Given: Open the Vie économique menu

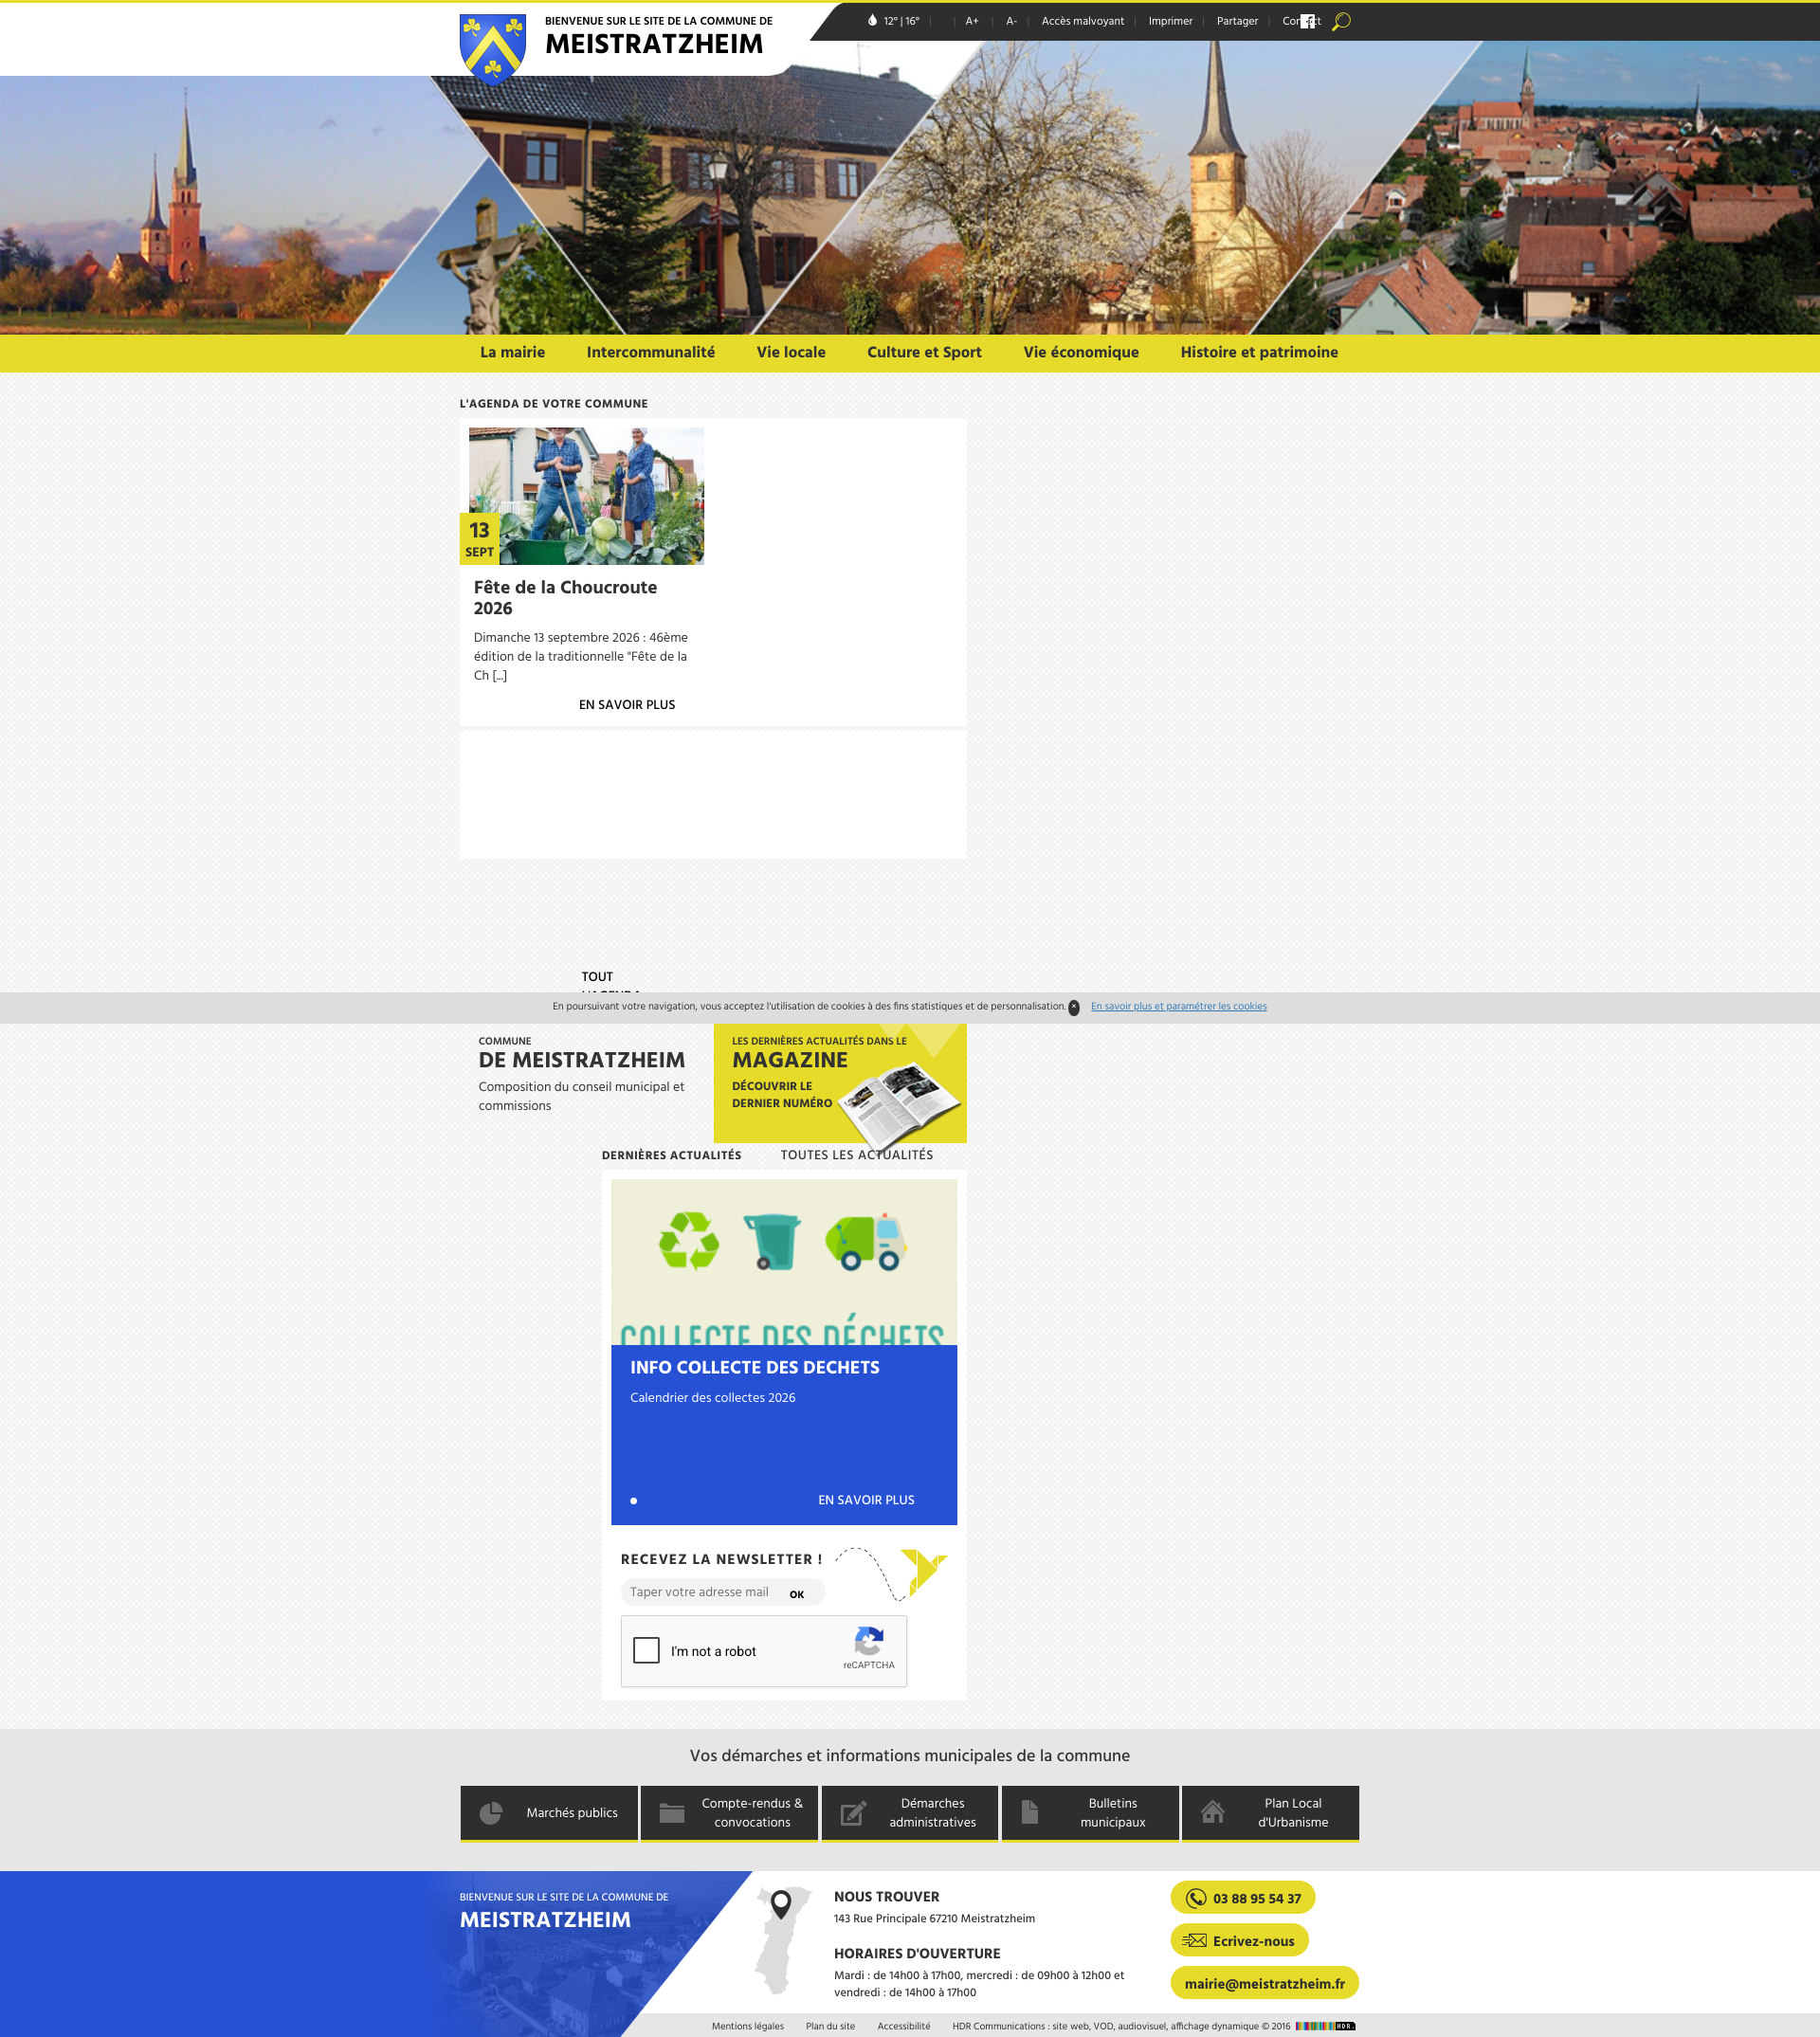Looking at the screenshot, I should [x=1081, y=352].
